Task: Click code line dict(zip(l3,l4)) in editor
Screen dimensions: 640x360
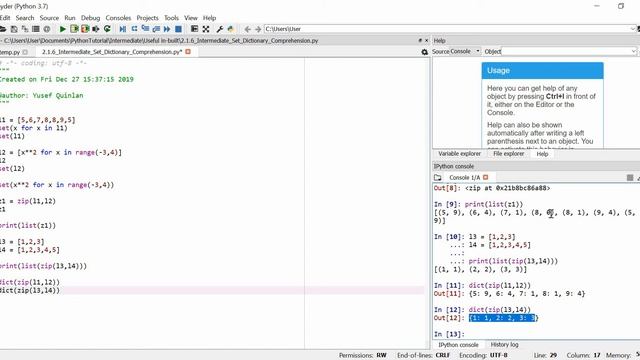Action: [30, 290]
